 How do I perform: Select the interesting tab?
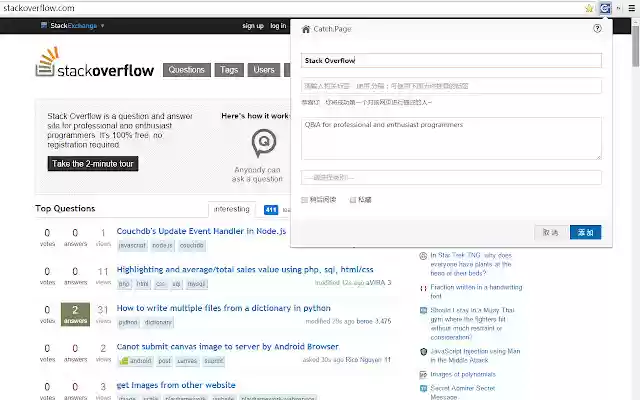click(231, 209)
